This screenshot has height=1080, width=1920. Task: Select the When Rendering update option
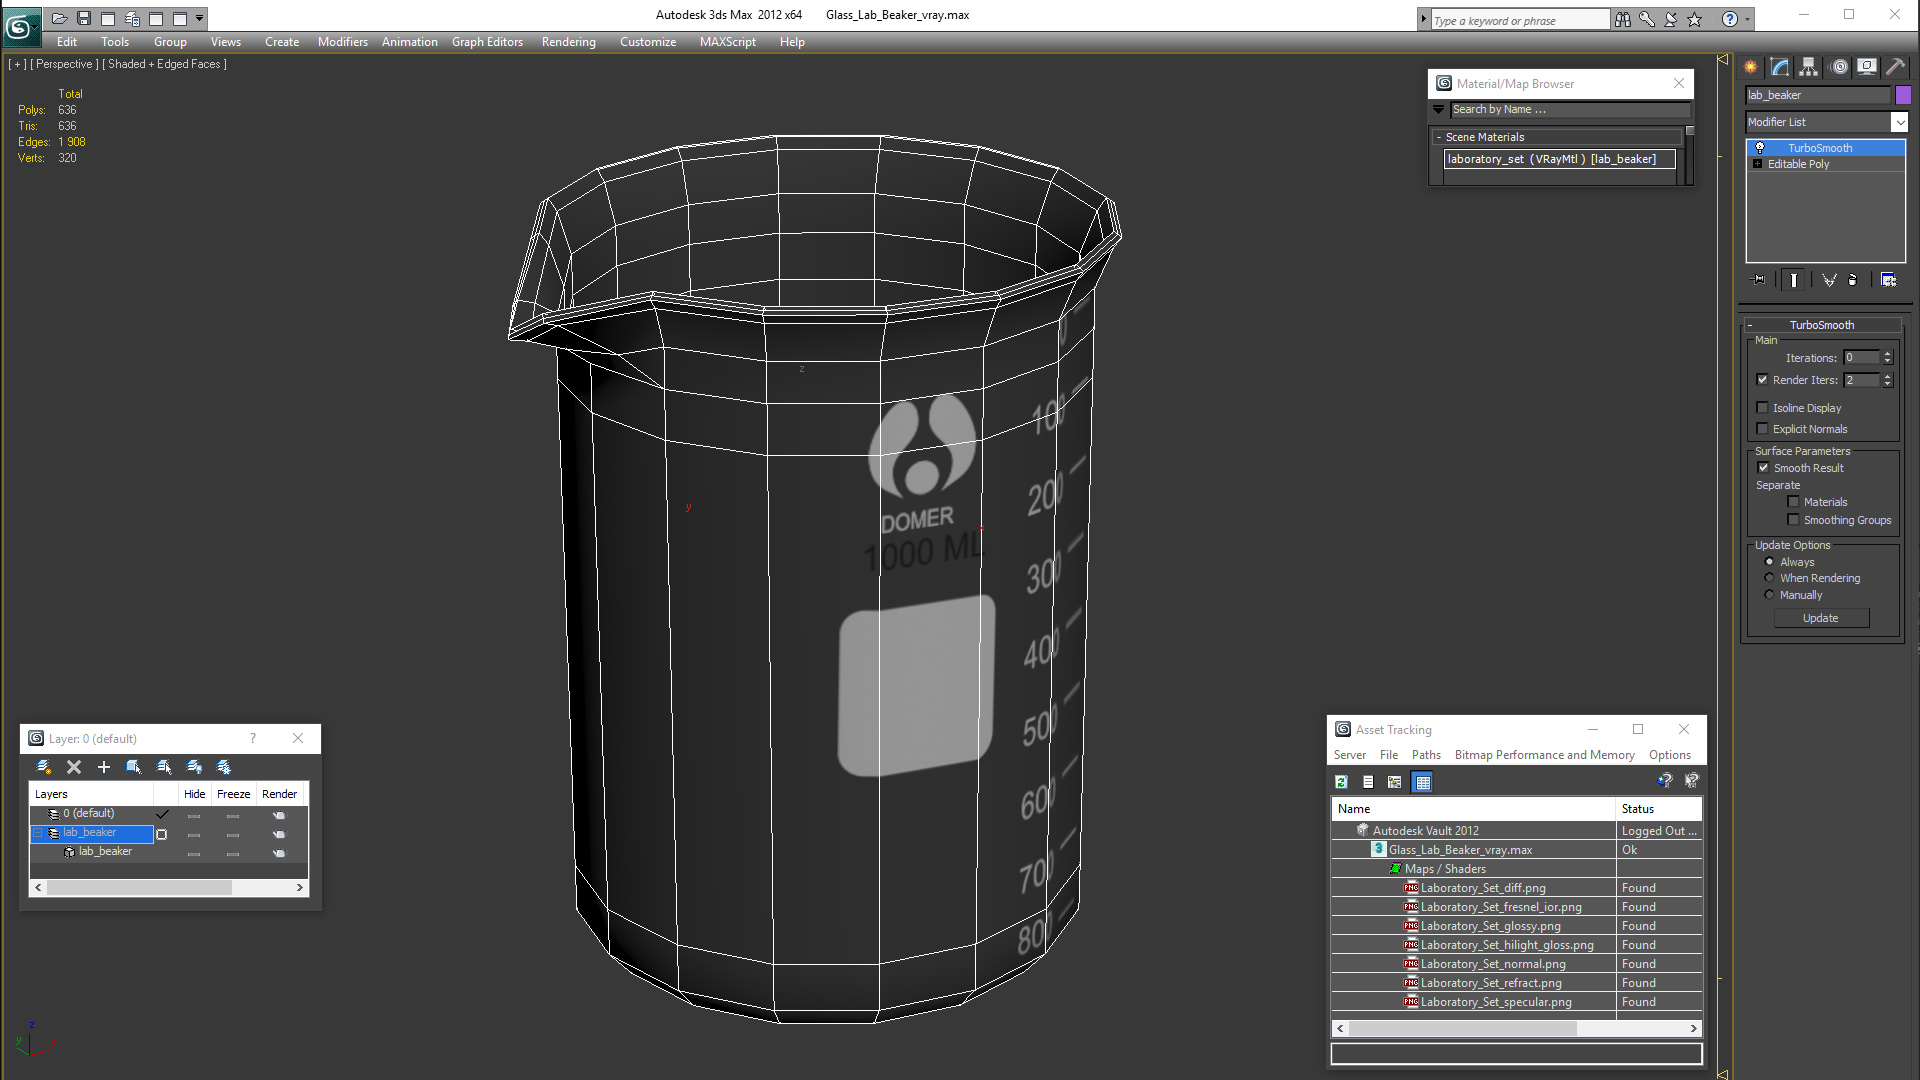point(1769,578)
